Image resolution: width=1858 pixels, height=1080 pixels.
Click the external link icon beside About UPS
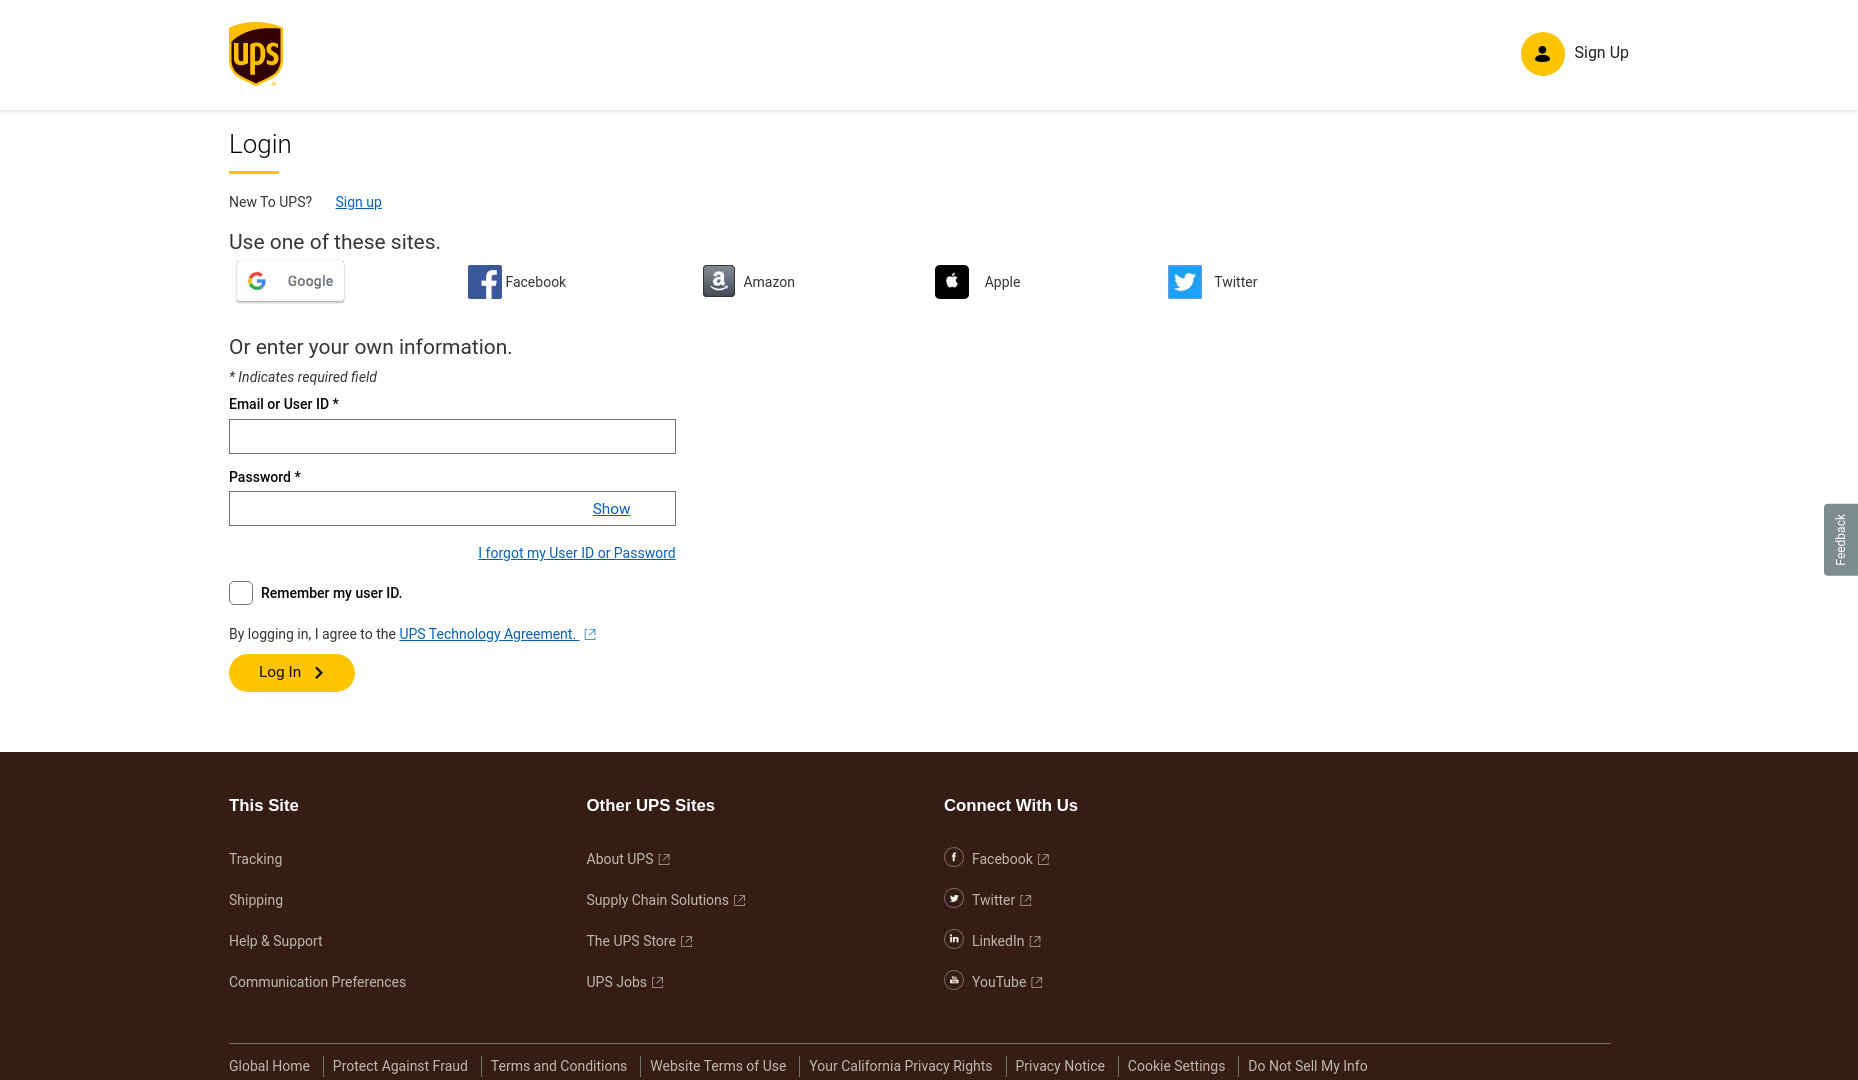point(664,860)
